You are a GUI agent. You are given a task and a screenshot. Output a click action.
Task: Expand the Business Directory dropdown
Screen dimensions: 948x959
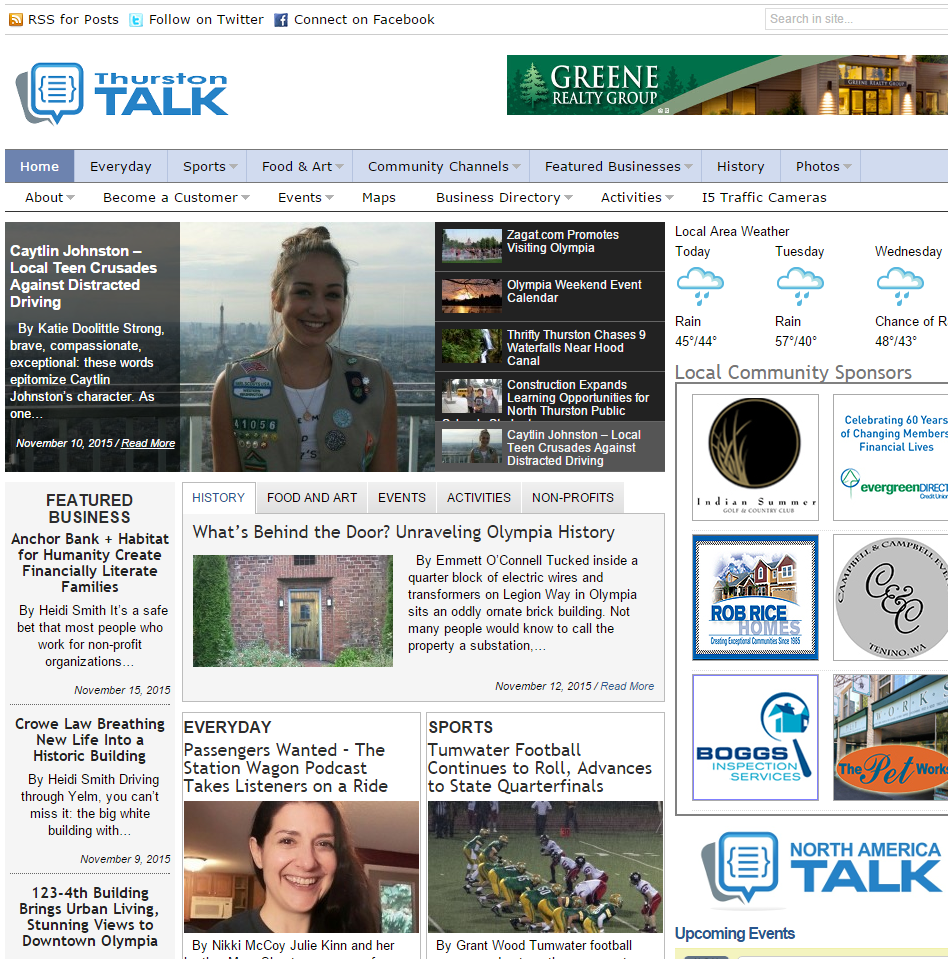pyautogui.click(x=568, y=198)
